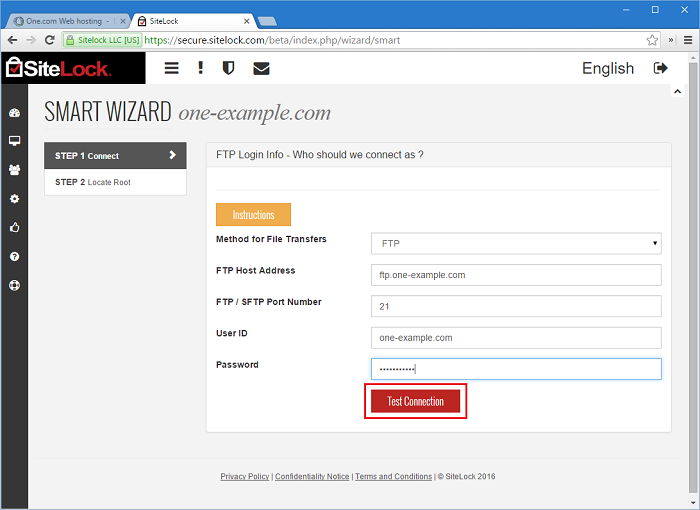Select the English language option
This screenshot has height=510, width=700.
tap(608, 68)
